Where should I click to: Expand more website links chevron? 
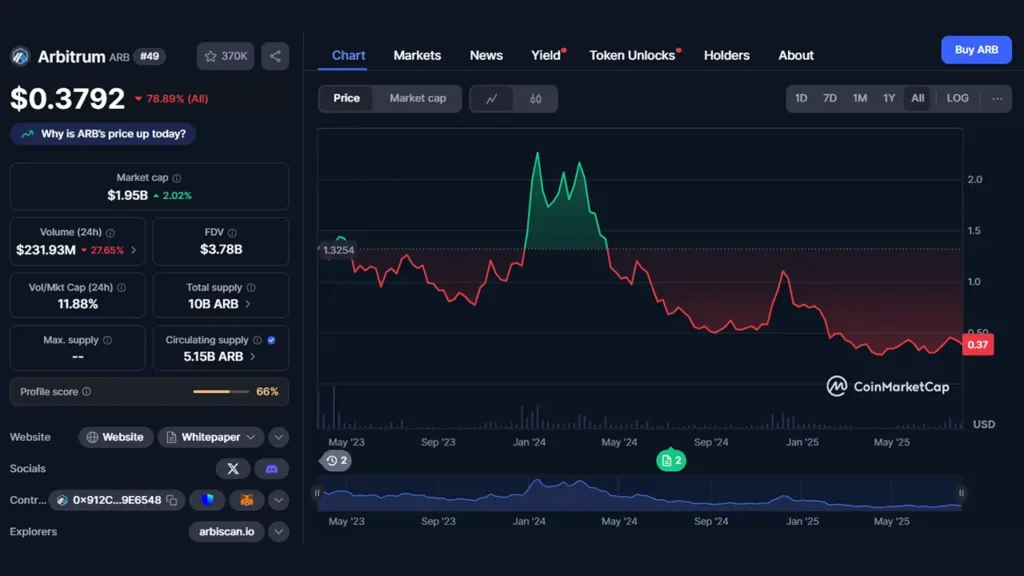[x=279, y=438]
